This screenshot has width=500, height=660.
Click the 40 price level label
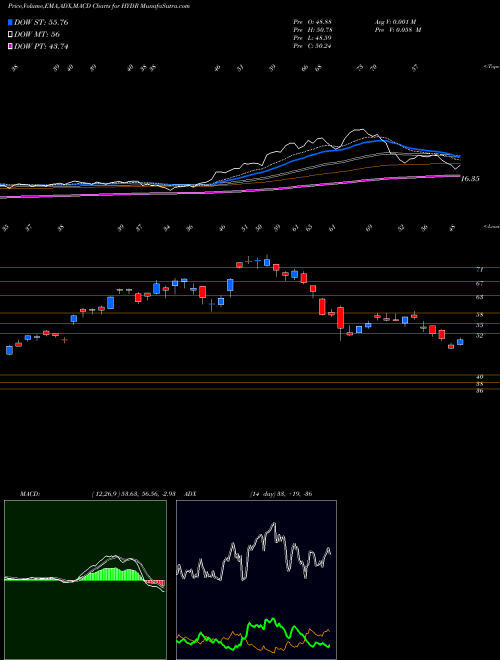479,377
